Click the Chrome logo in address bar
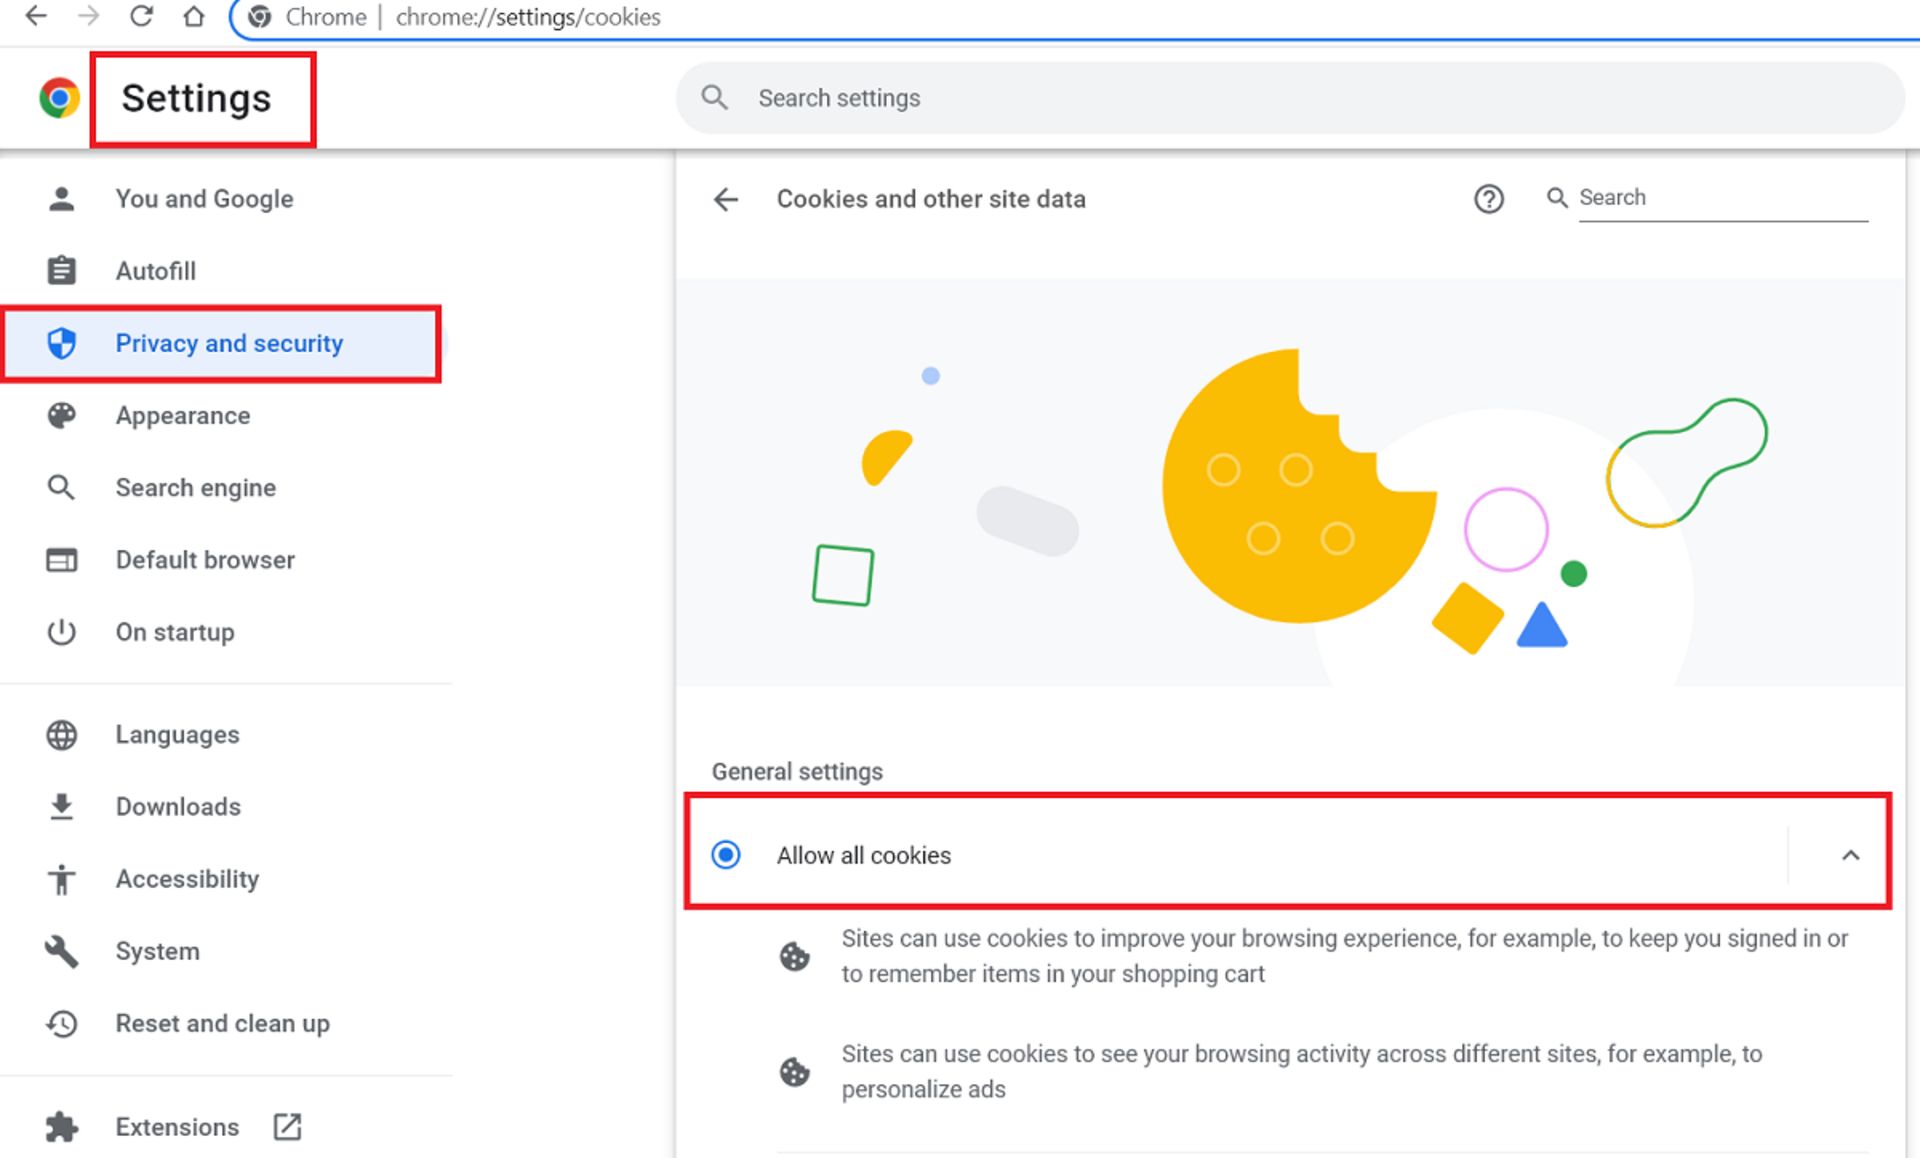 (x=258, y=16)
